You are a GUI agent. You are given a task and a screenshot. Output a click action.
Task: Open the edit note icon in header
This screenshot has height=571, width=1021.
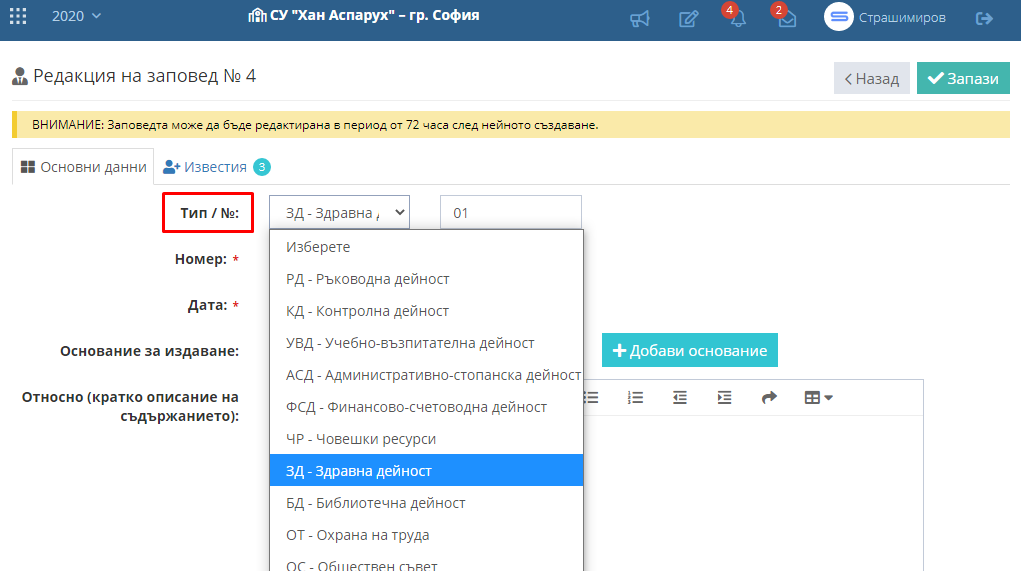688,18
